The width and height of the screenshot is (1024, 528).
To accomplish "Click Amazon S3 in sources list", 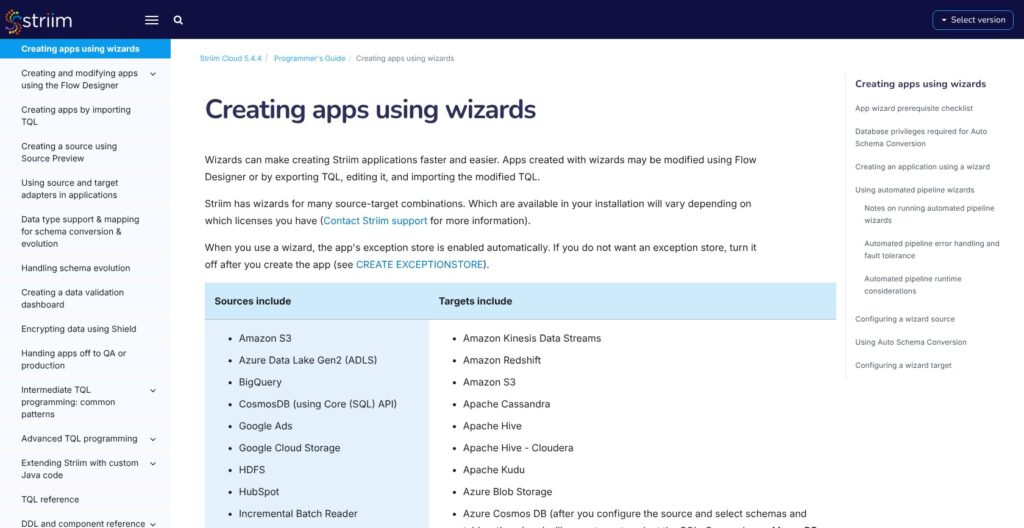I will pyautogui.click(x=265, y=338).
